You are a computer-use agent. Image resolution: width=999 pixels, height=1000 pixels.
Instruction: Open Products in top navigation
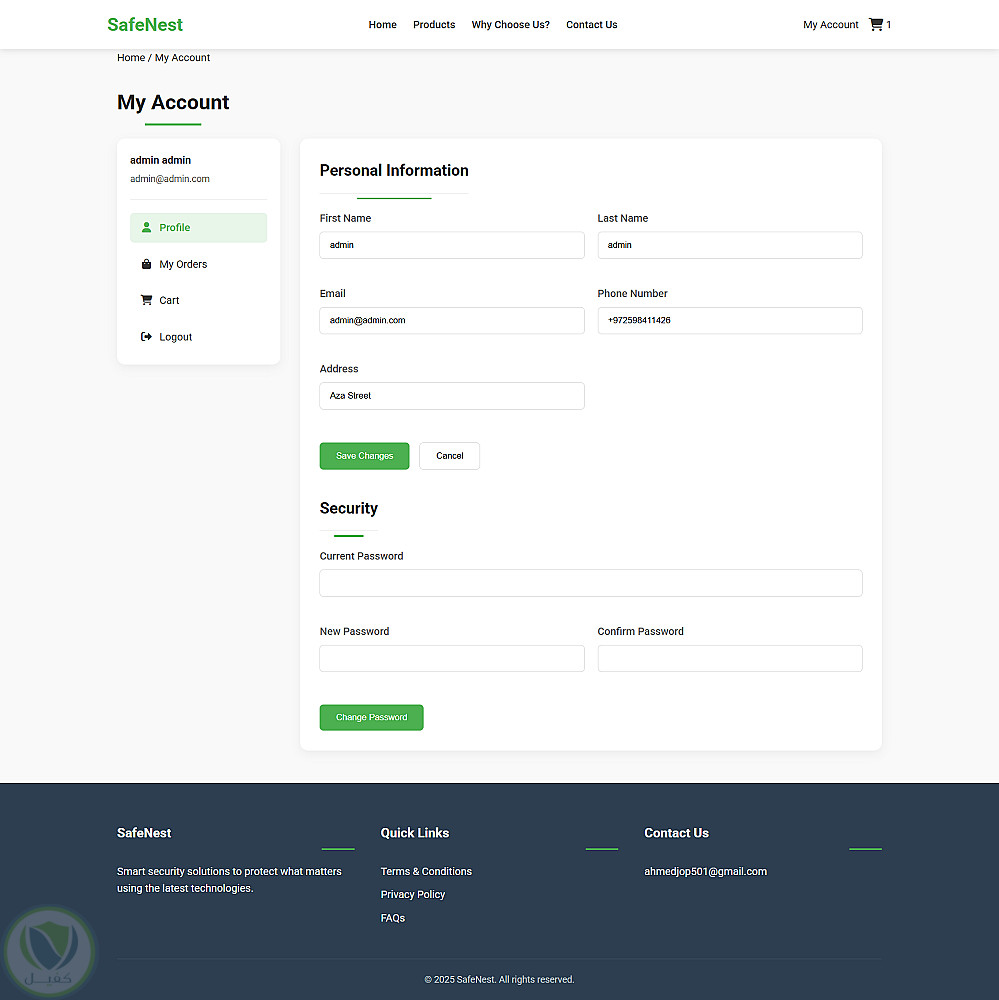tap(434, 24)
